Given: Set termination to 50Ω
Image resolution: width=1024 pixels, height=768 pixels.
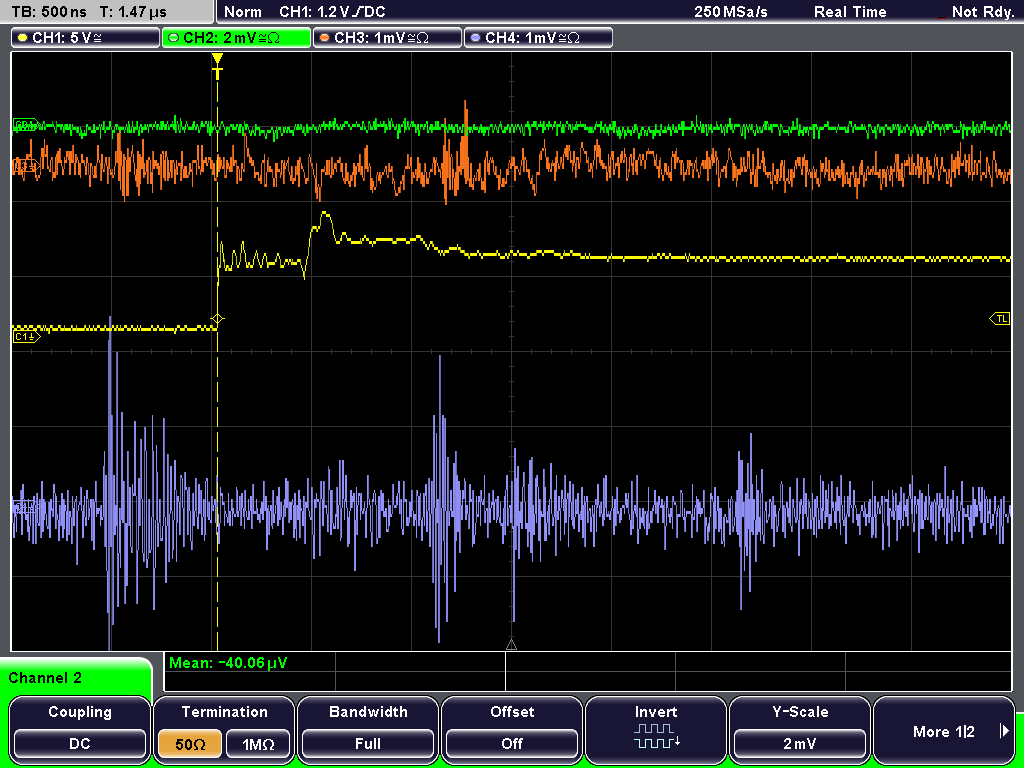Looking at the screenshot, I should (189, 744).
